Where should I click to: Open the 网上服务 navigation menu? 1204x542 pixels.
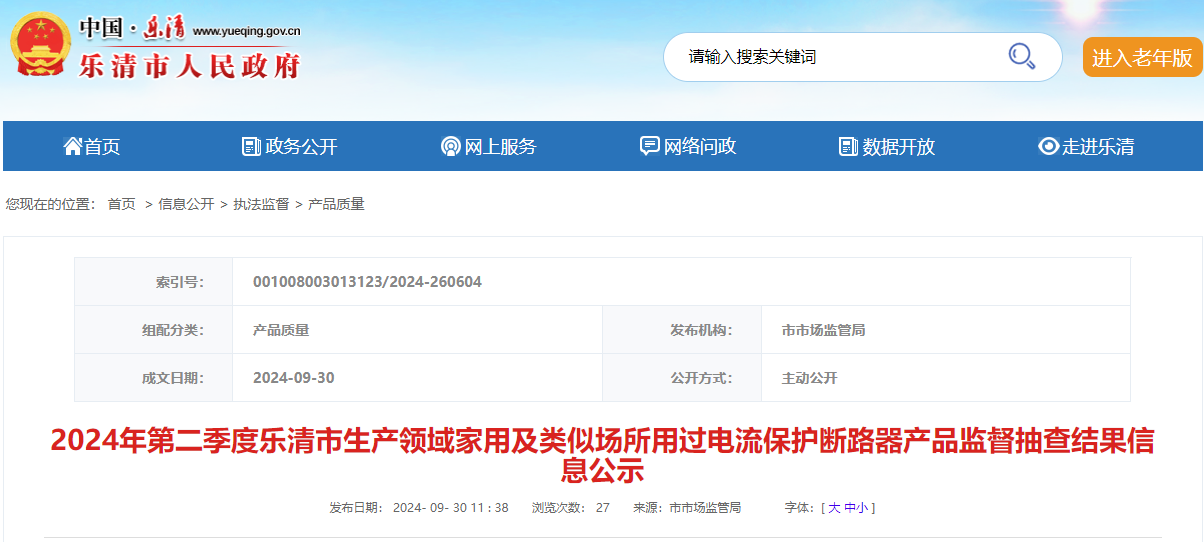(x=500, y=147)
